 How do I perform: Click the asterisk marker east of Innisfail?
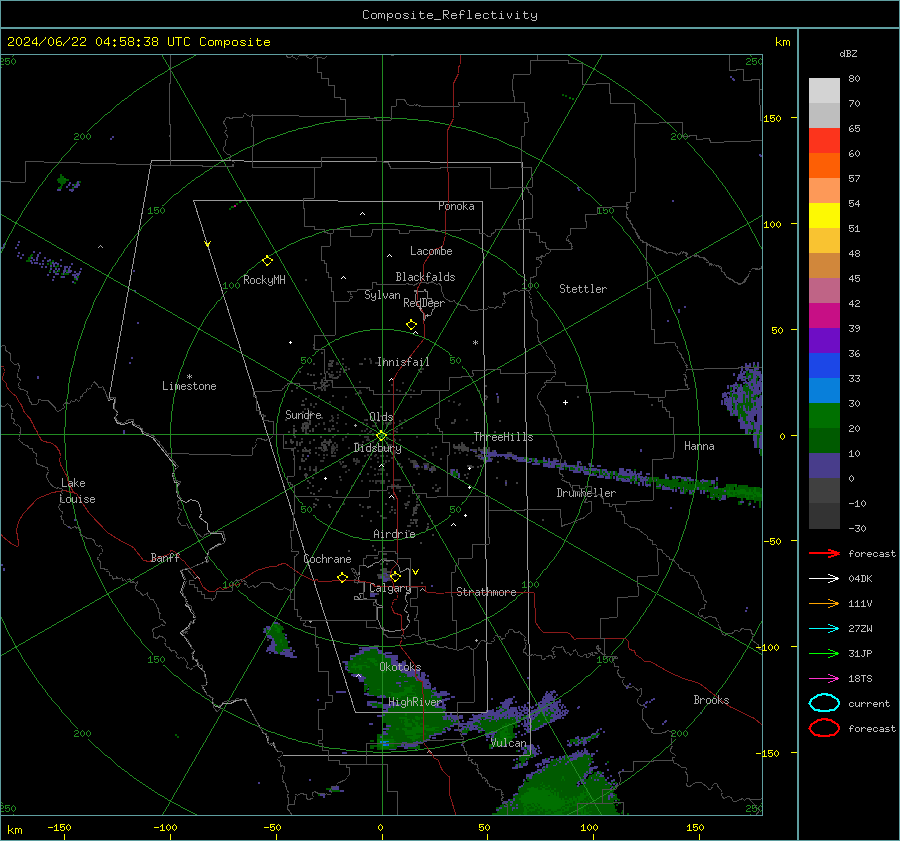tap(475, 343)
